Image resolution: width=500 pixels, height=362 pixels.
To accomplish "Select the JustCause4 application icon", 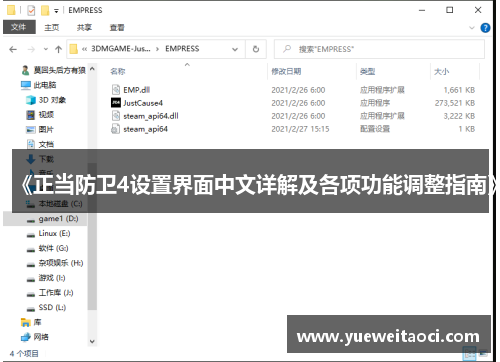I will coord(116,103).
